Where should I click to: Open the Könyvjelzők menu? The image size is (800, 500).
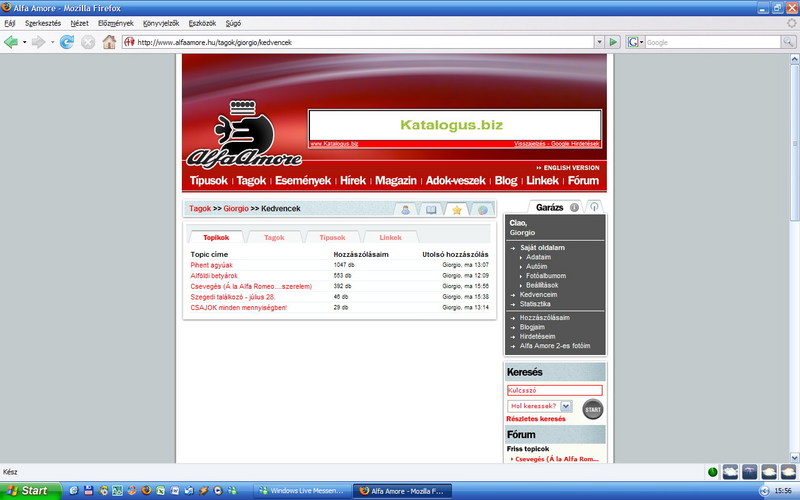pos(161,23)
